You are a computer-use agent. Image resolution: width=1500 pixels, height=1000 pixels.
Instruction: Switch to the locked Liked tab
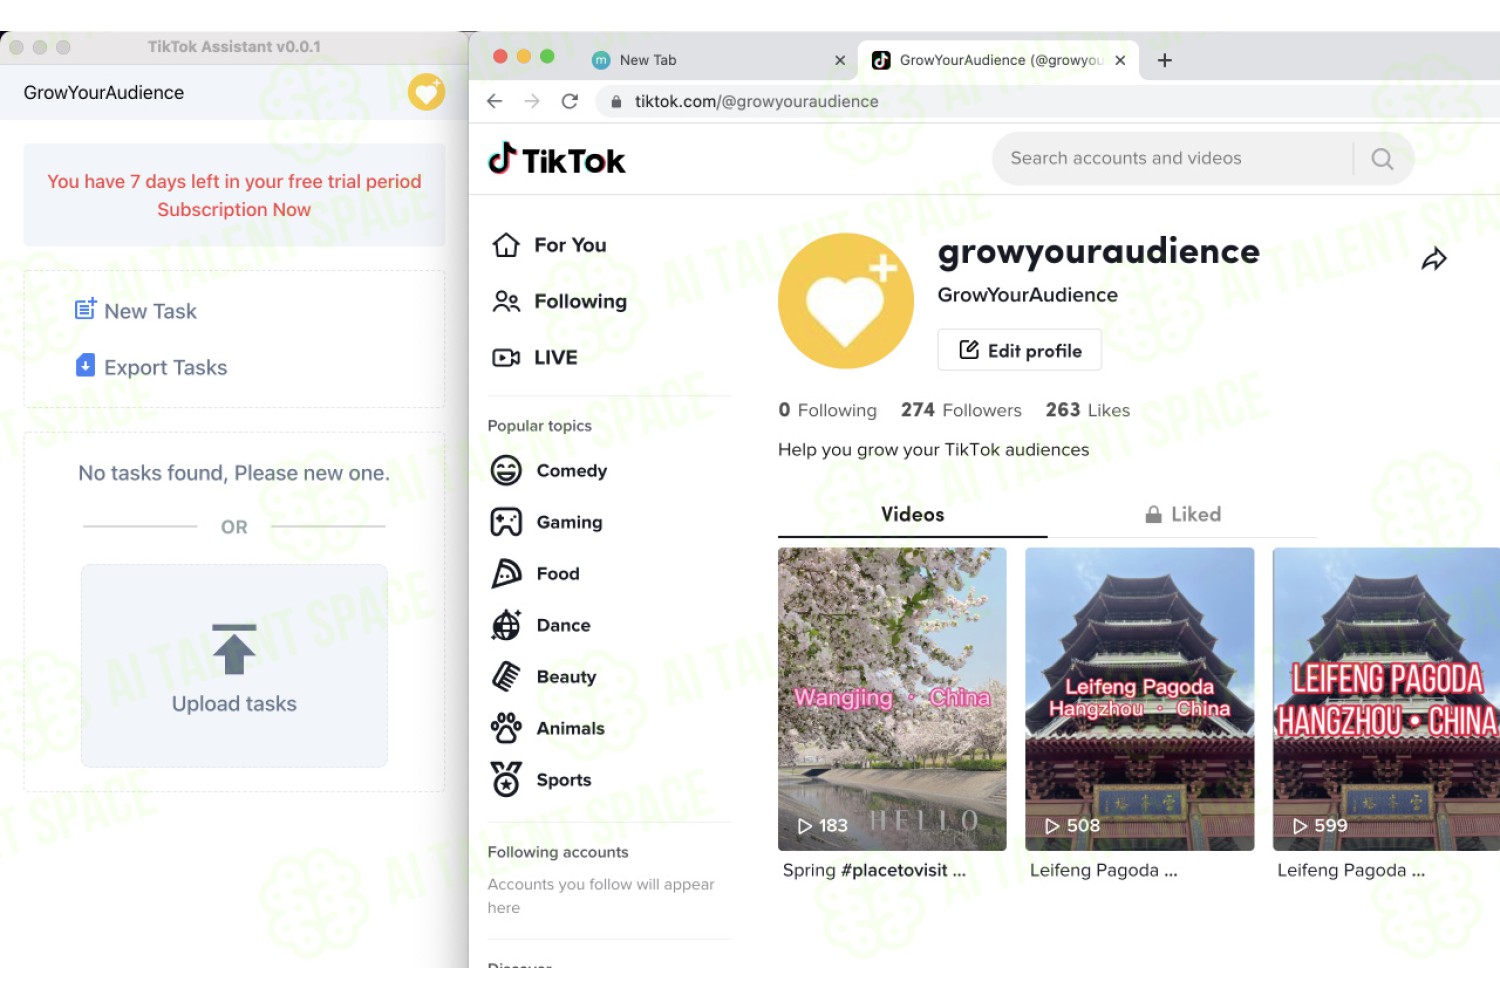coord(1183,514)
